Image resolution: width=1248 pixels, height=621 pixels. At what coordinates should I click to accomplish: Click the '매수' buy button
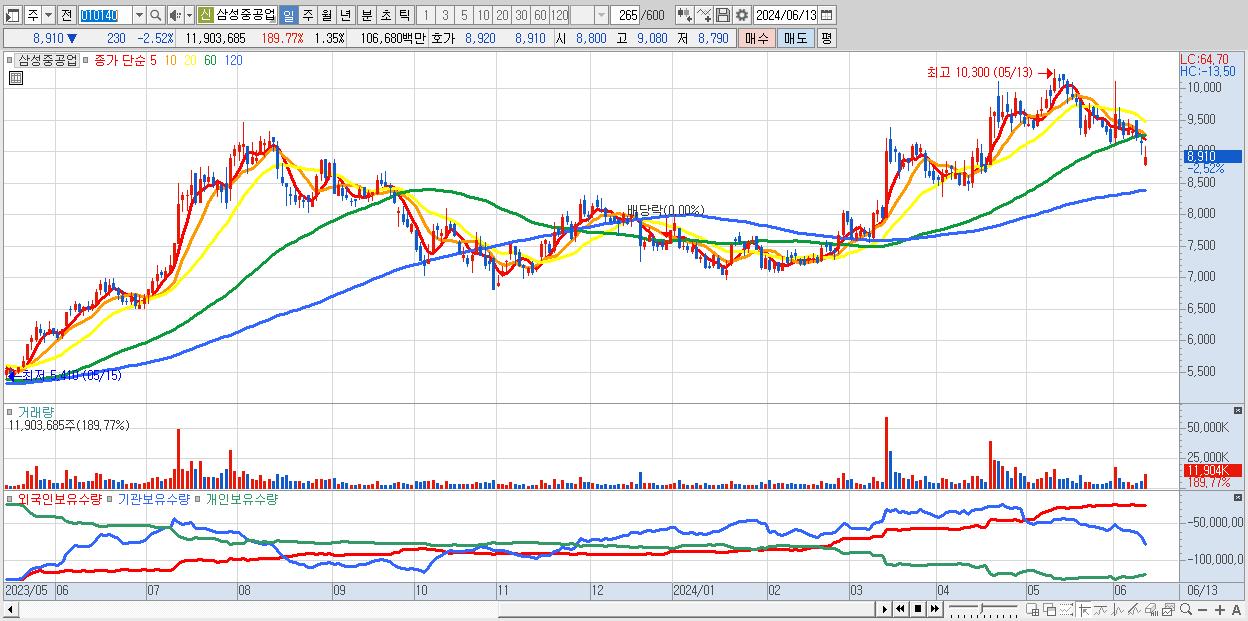(x=757, y=38)
